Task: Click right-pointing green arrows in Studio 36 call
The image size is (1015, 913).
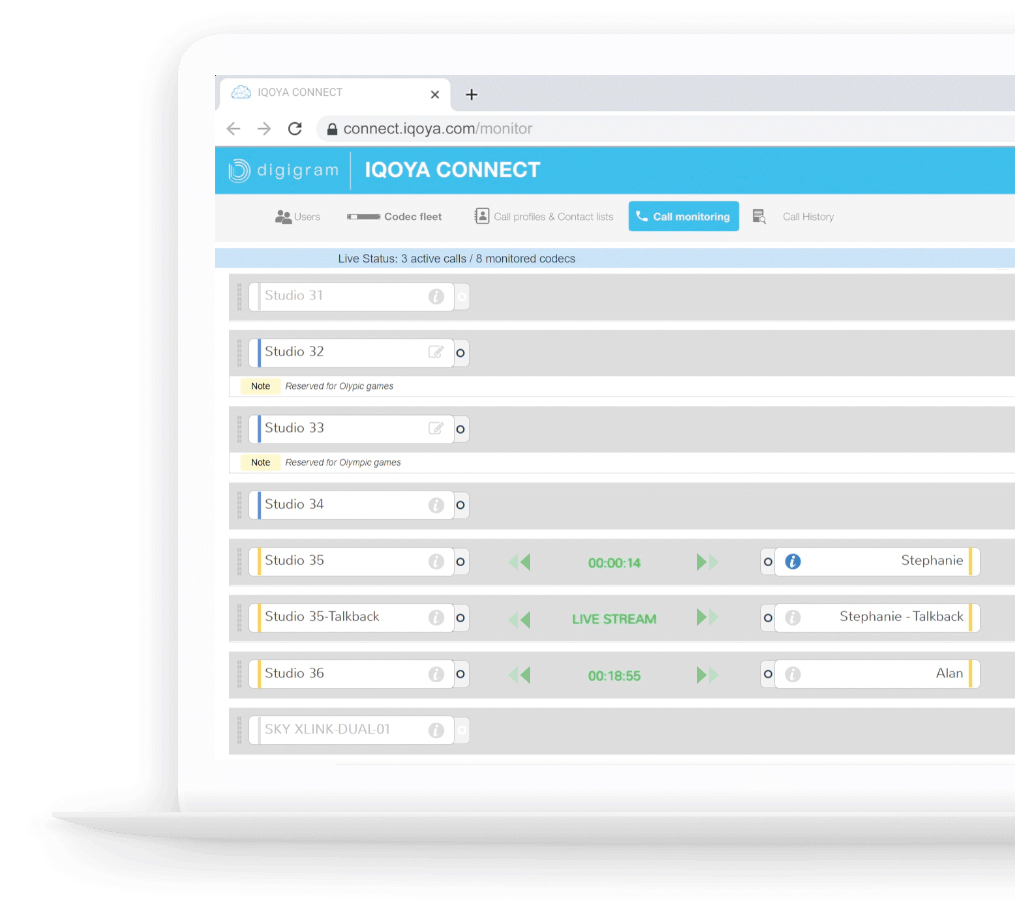Action: (x=707, y=675)
